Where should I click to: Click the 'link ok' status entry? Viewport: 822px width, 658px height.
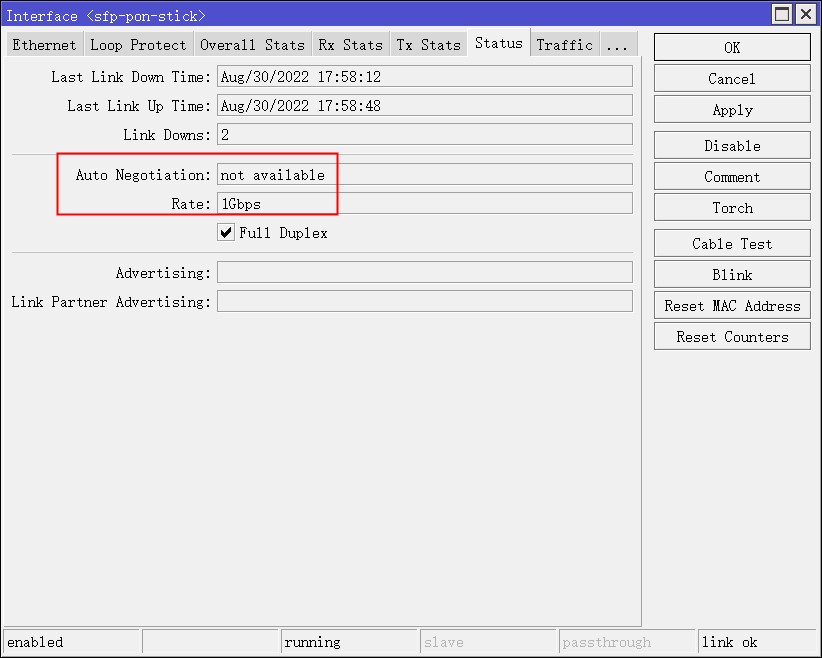click(758, 642)
